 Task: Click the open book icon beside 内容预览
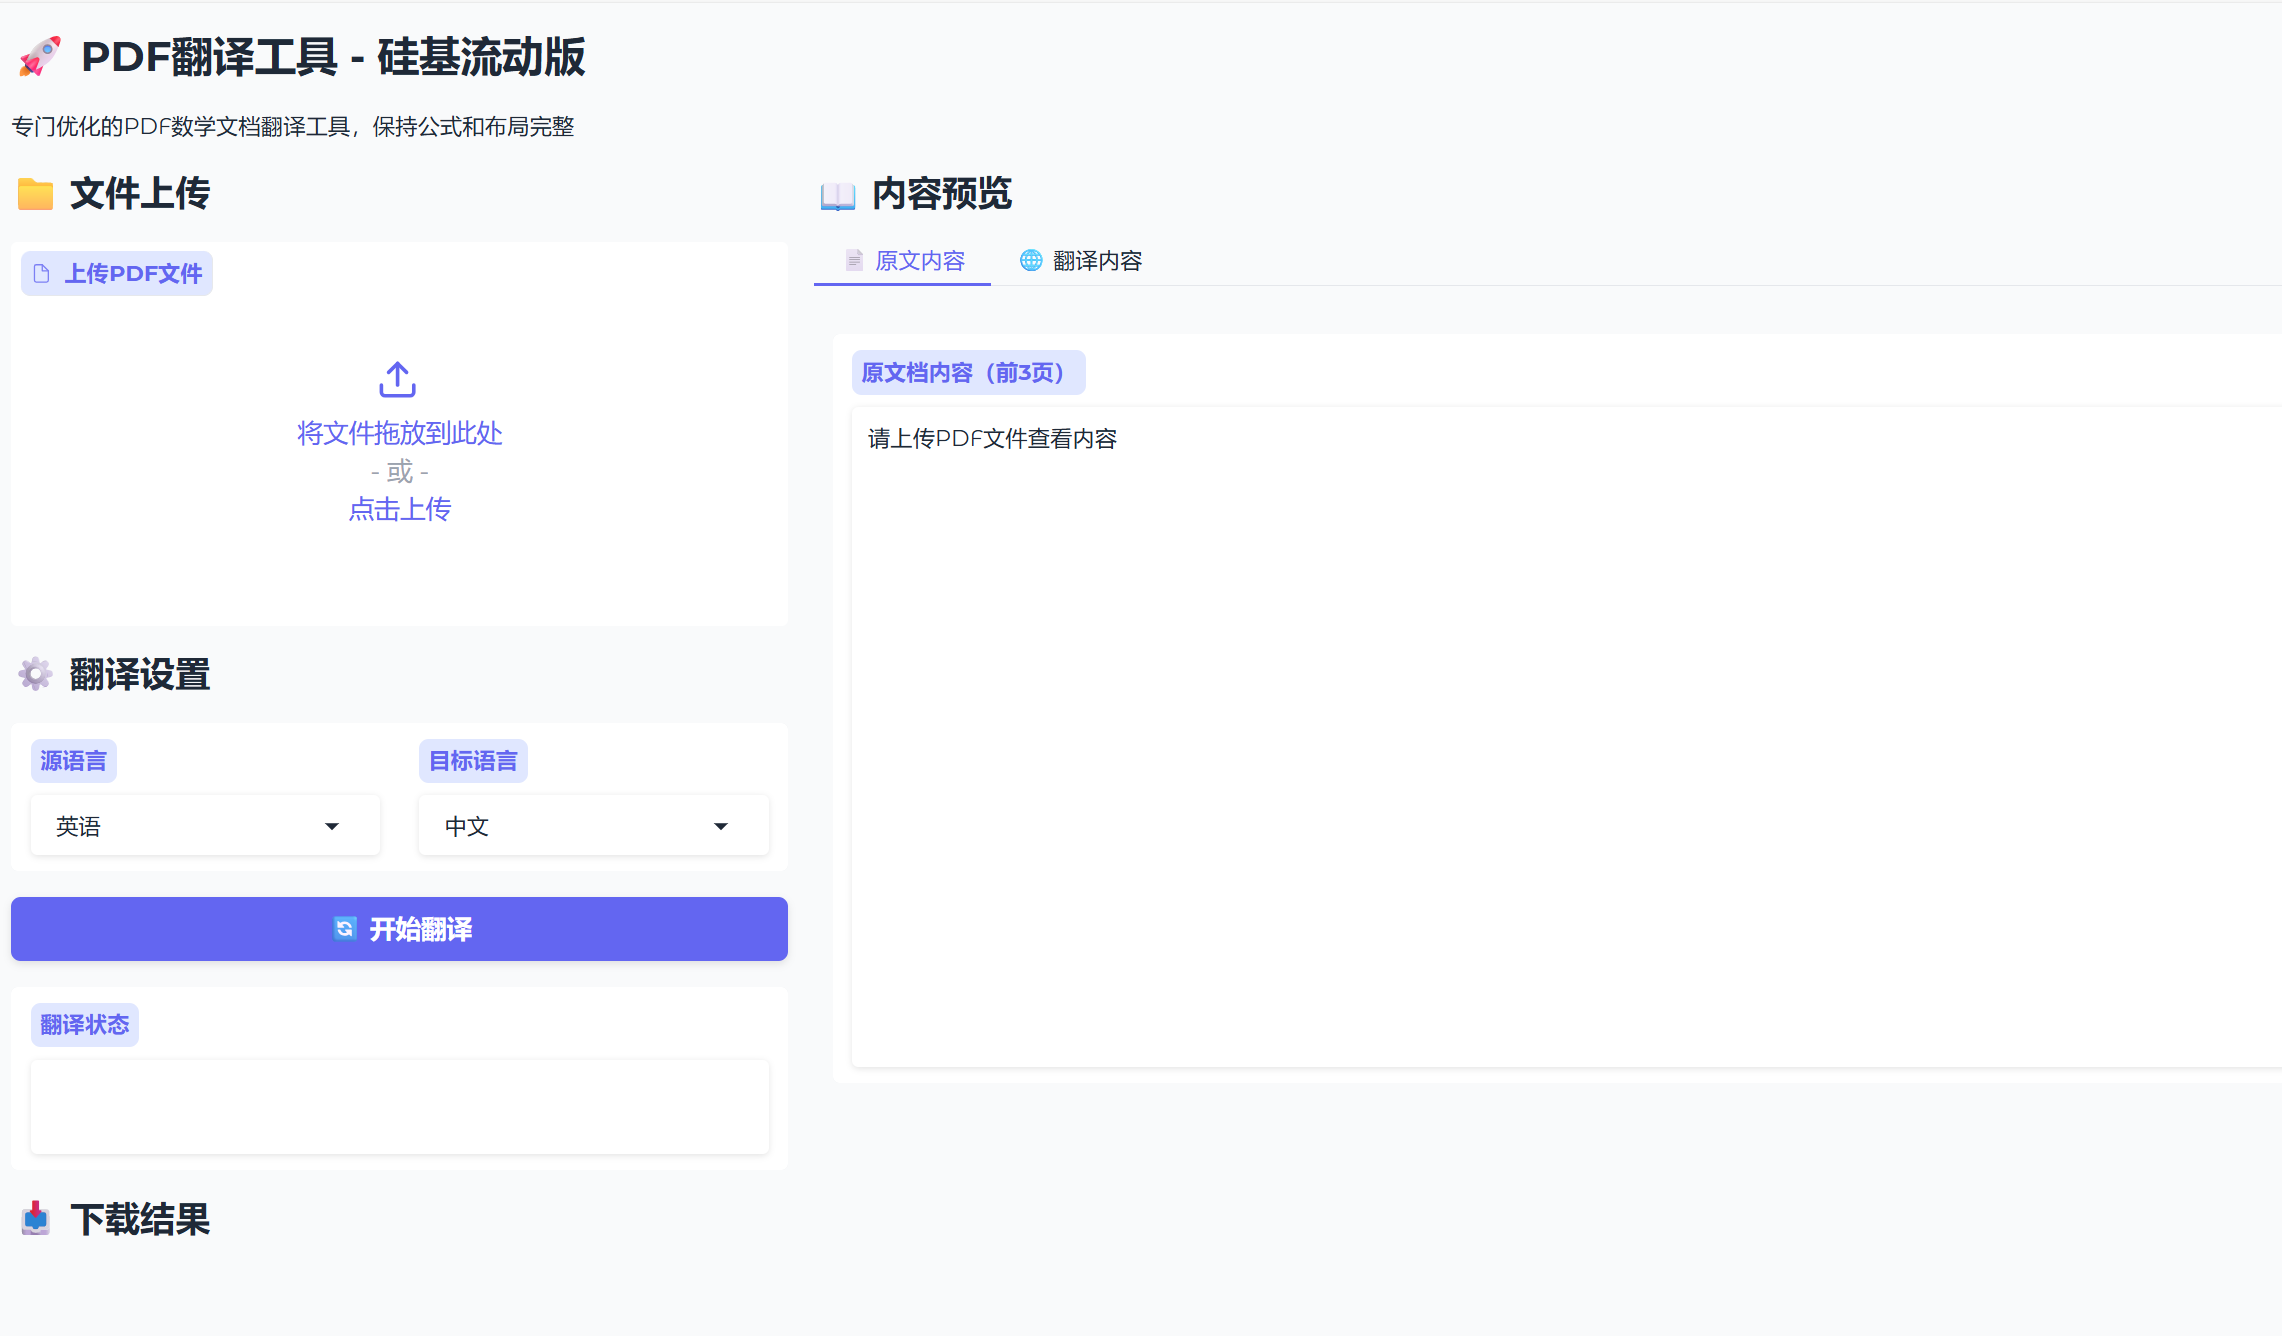837,194
